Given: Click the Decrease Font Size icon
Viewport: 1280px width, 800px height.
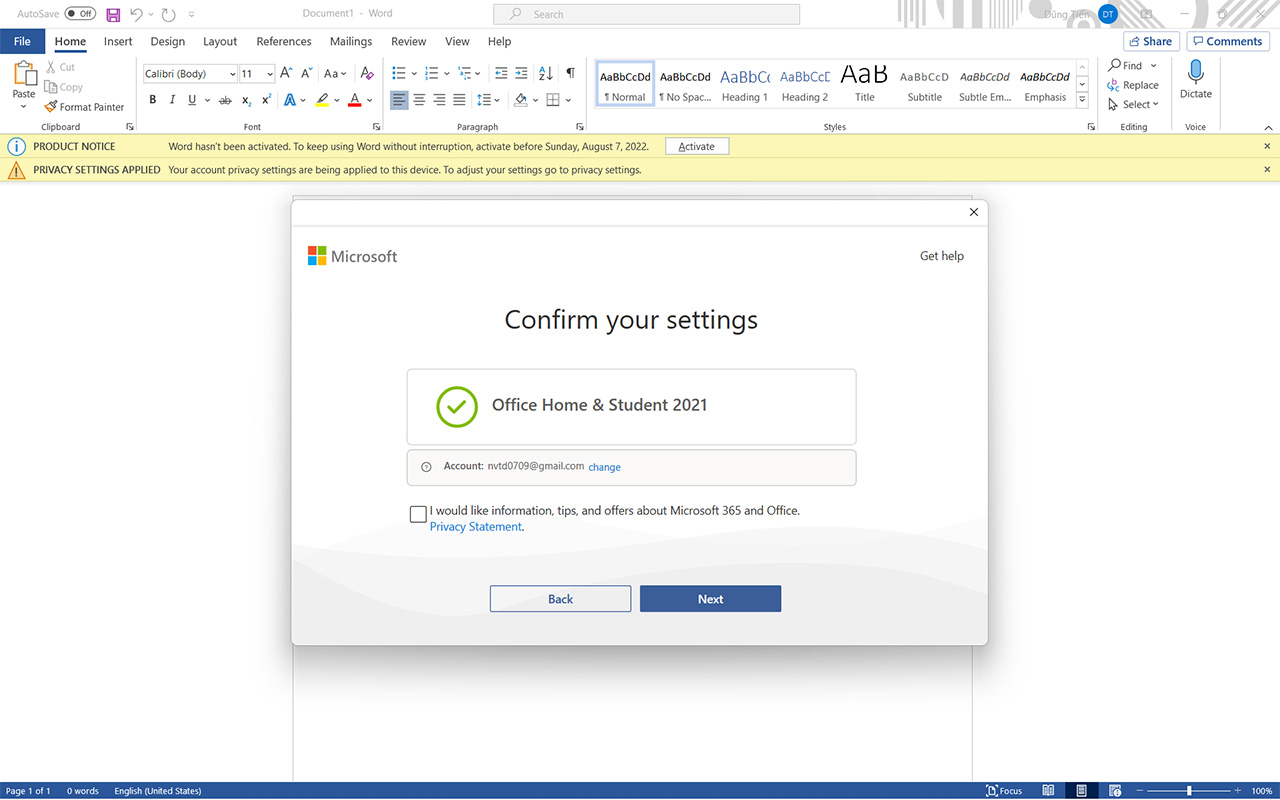Looking at the screenshot, I should coord(307,73).
